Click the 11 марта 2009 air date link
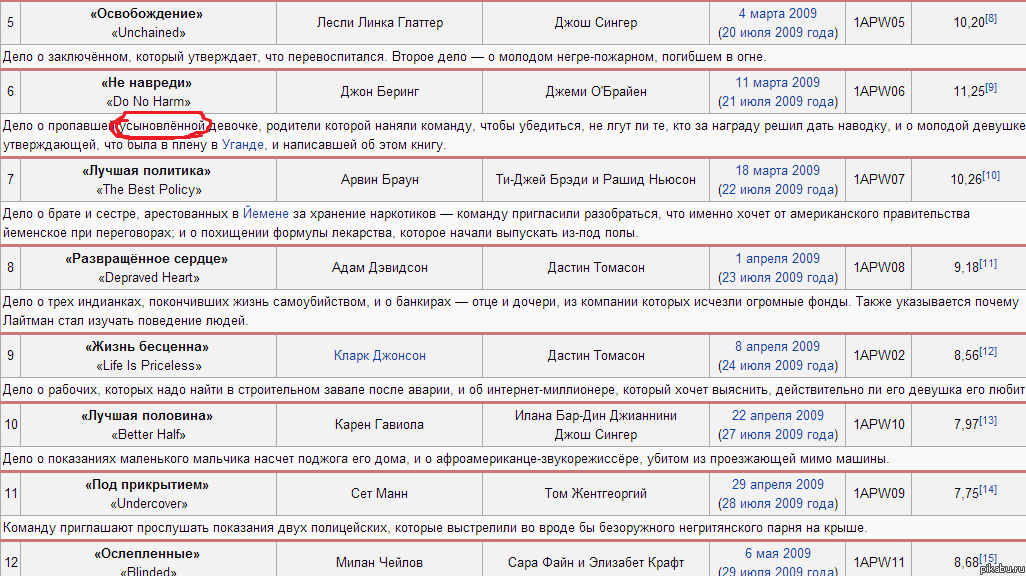The width and height of the screenshot is (1026, 576). pos(777,83)
